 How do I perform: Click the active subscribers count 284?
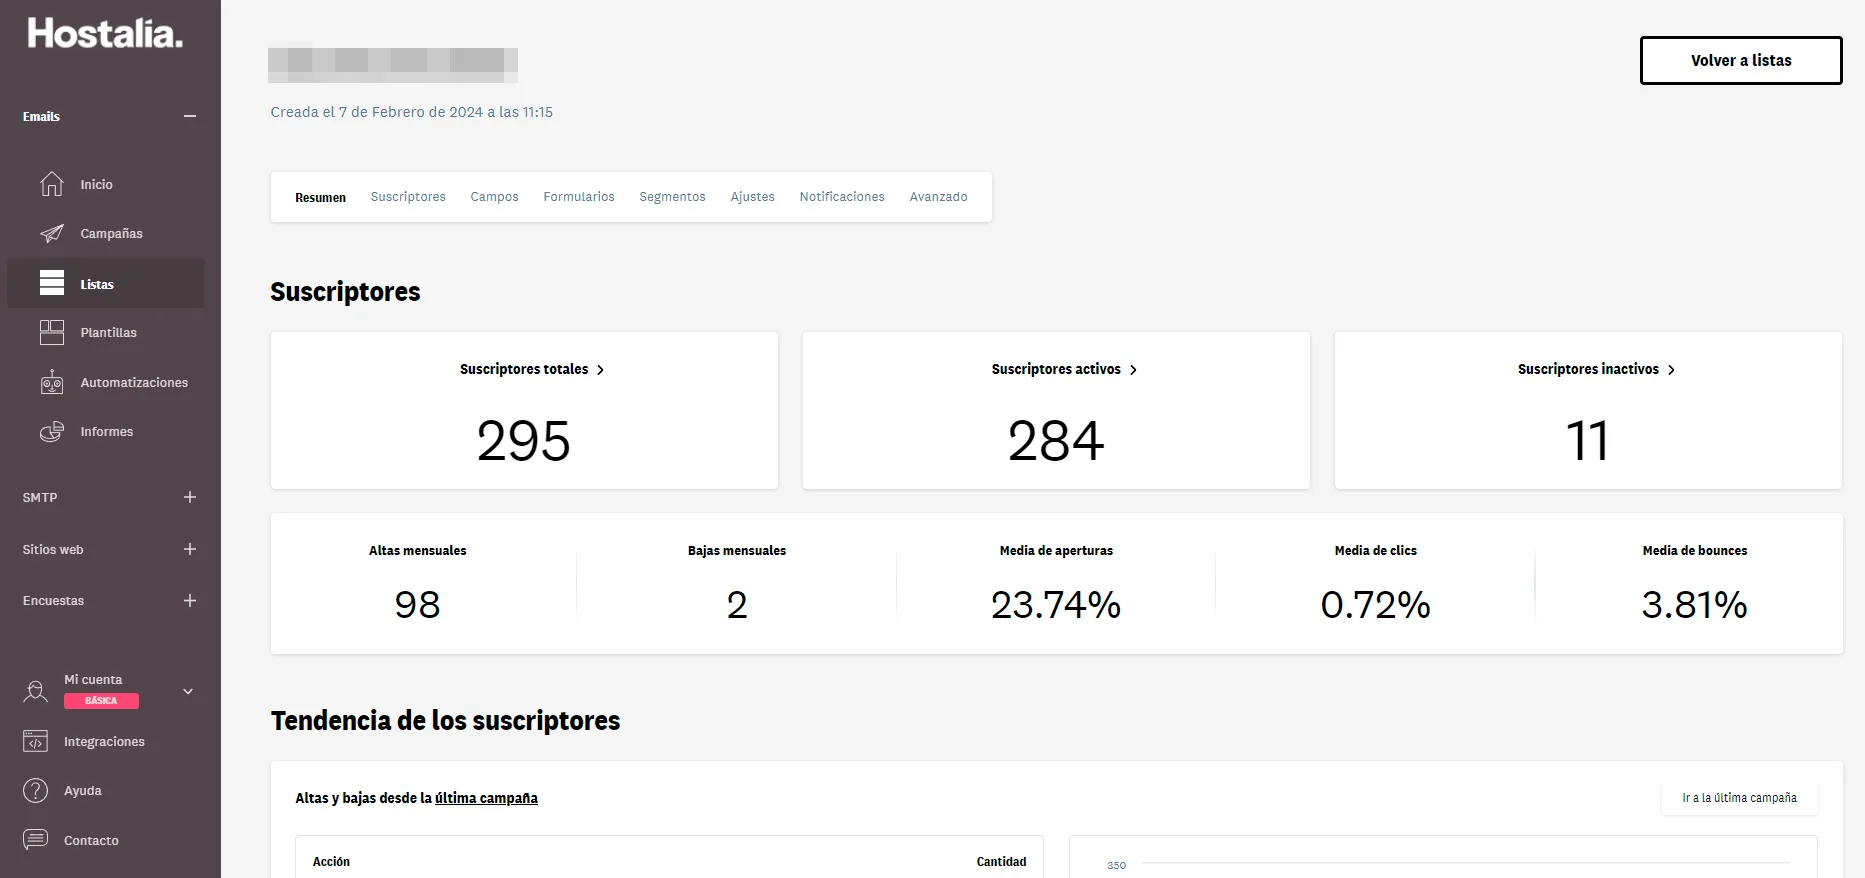(x=1056, y=441)
